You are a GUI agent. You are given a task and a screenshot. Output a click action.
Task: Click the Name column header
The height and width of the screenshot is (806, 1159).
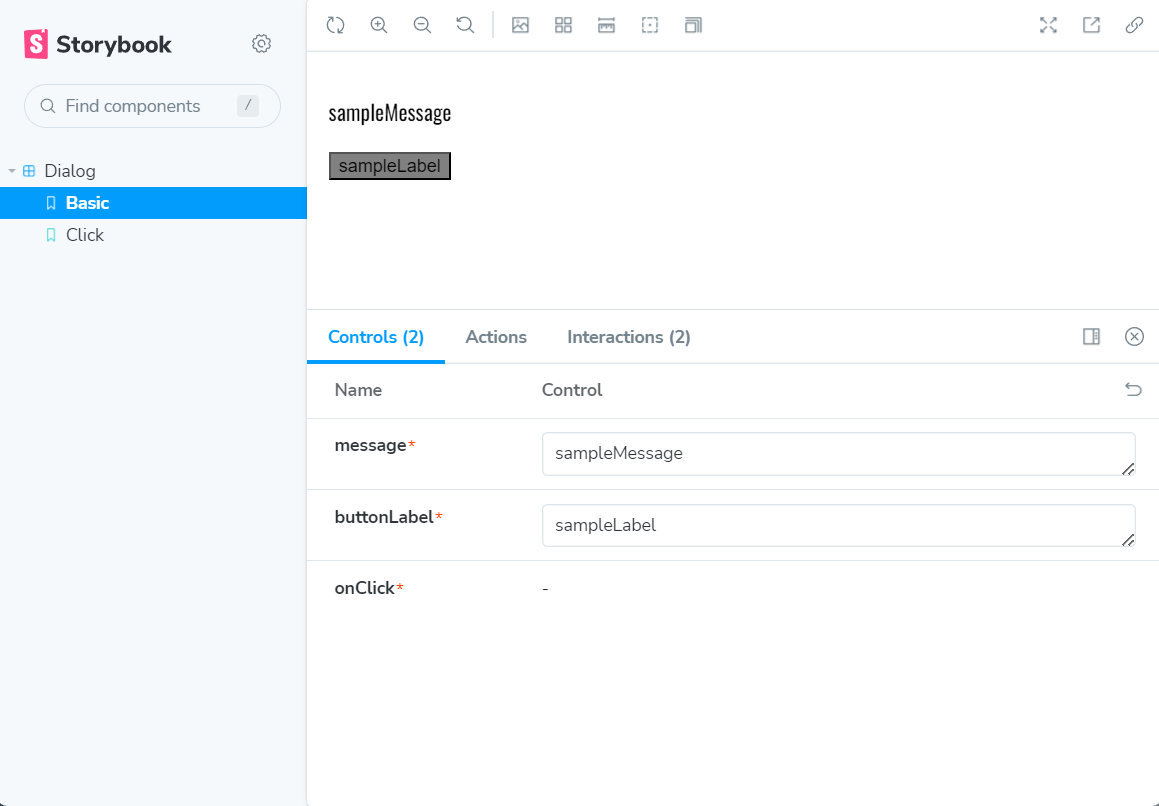pos(358,390)
